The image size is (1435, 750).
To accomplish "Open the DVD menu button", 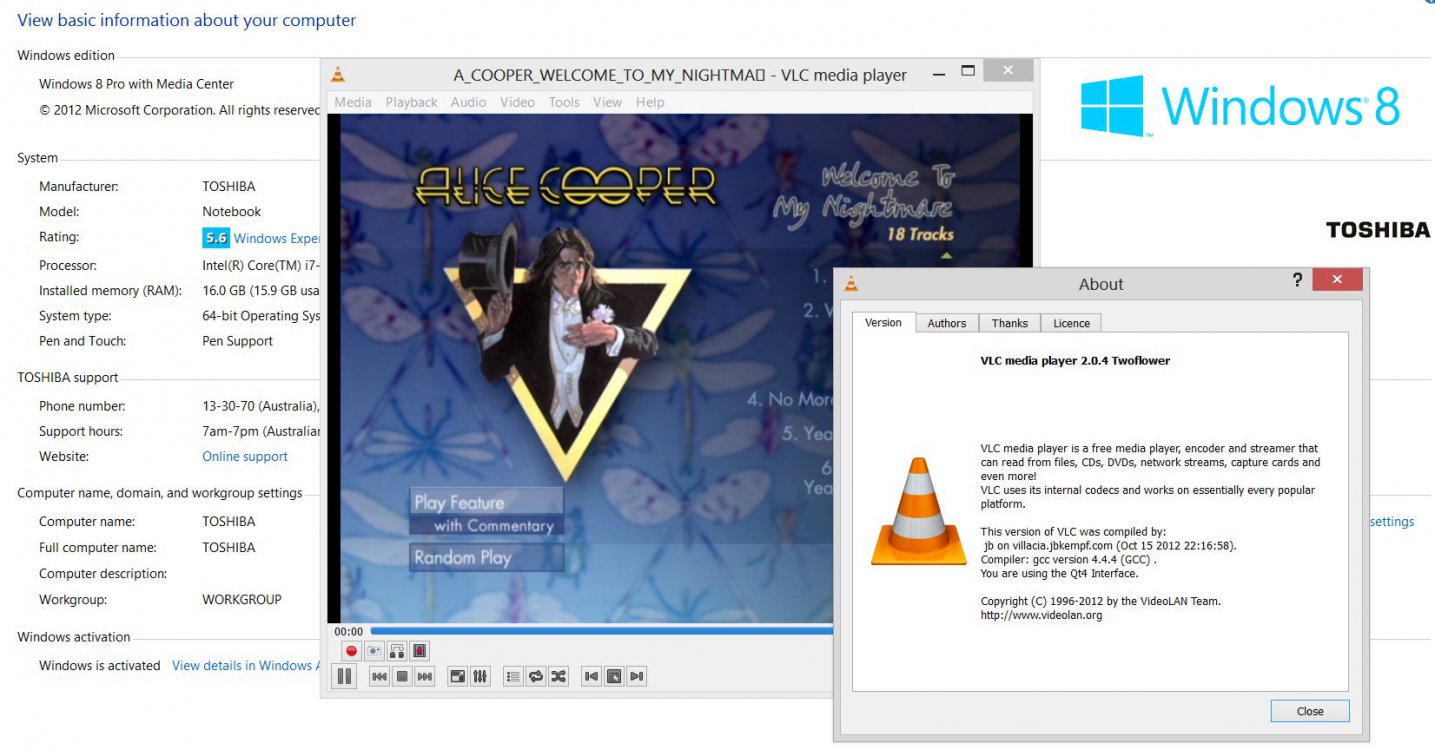I will 614,677.
